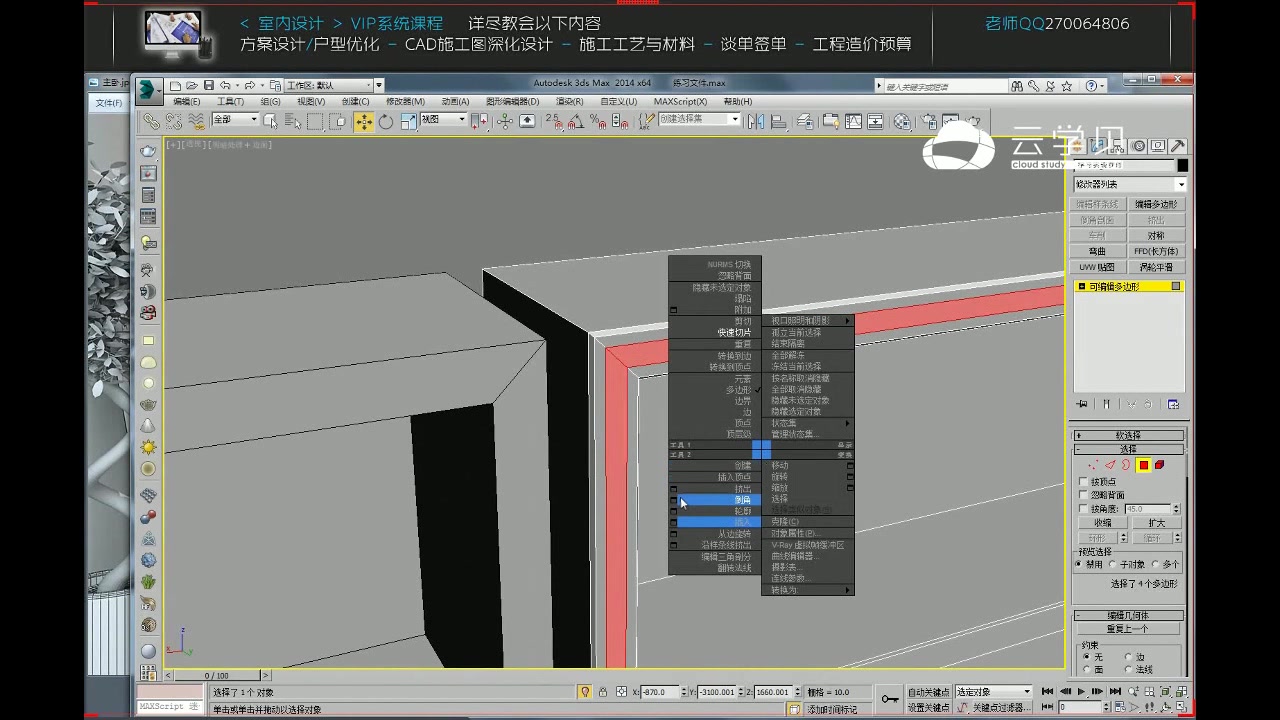The width and height of the screenshot is (1280, 720).
Task: Select the Select and Move tool
Action: pyautogui.click(x=363, y=121)
